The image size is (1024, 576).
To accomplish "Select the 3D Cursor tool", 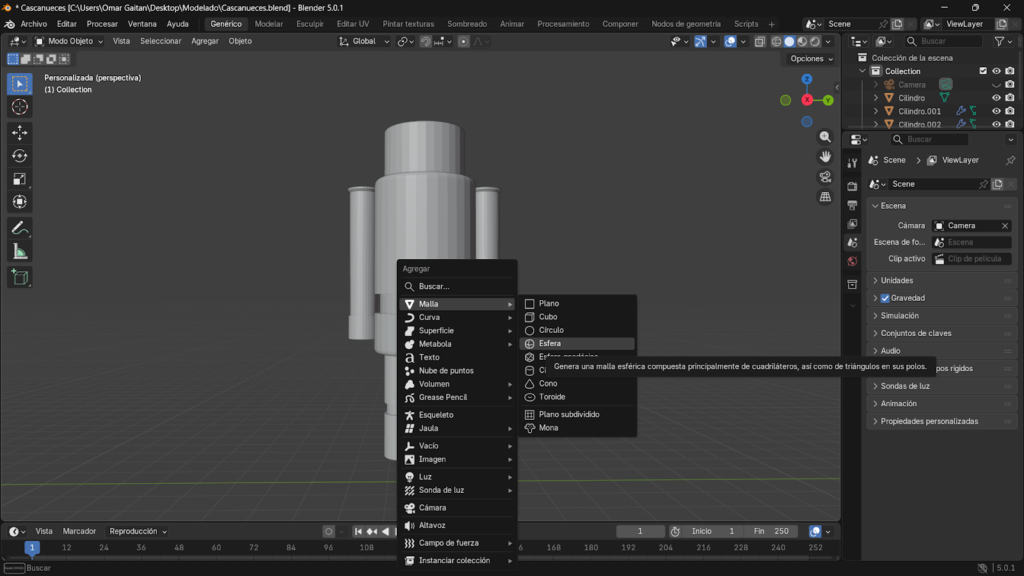I will point(20,107).
